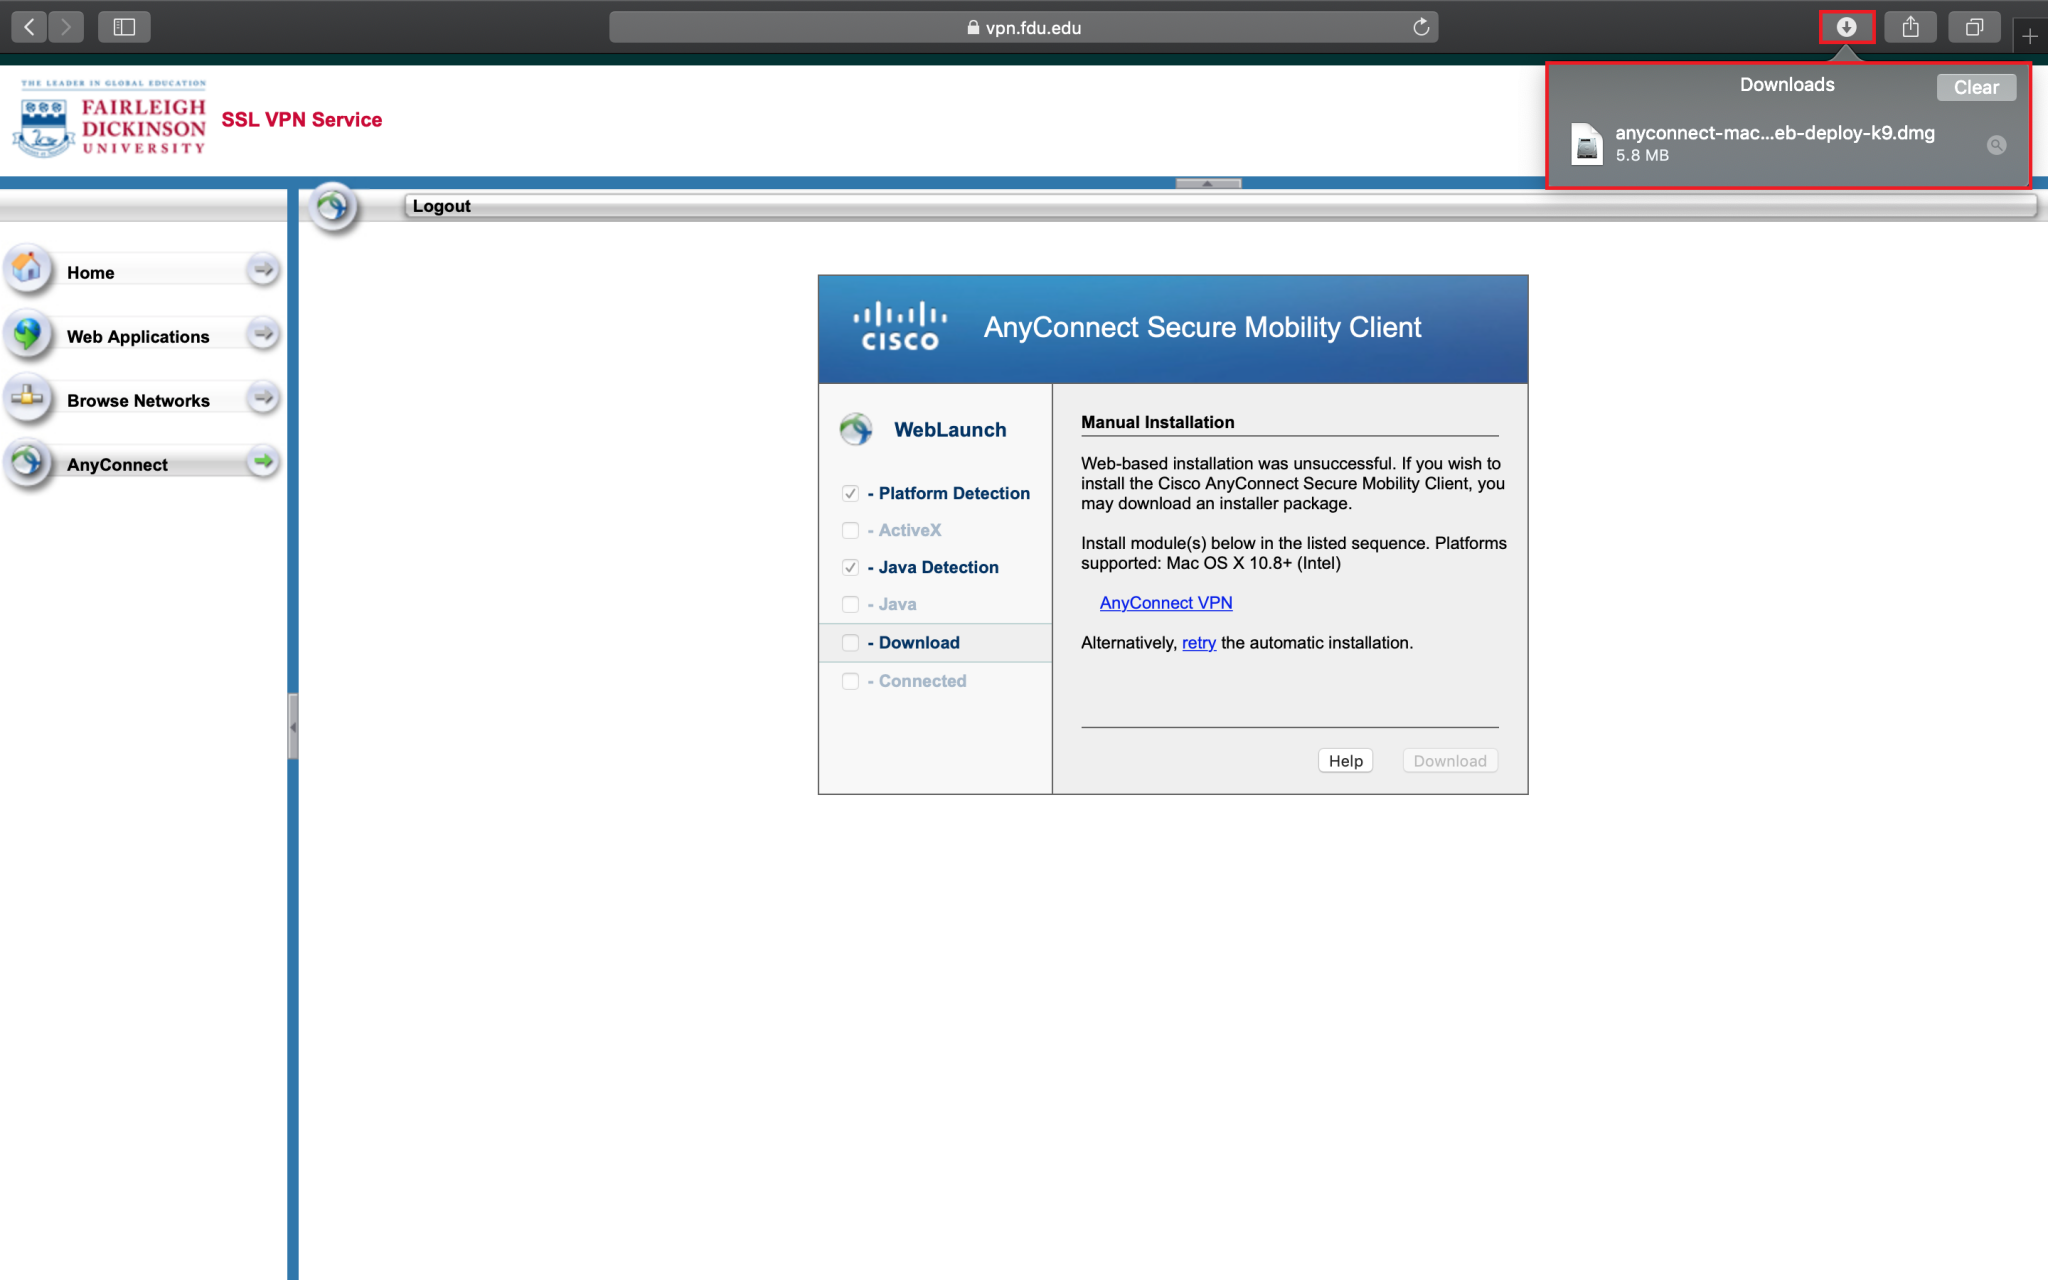This screenshot has height=1280, width=2048.
Task: Click the AnyConnect Secure Mobility Client title
Action: [x=1202, y=327]
